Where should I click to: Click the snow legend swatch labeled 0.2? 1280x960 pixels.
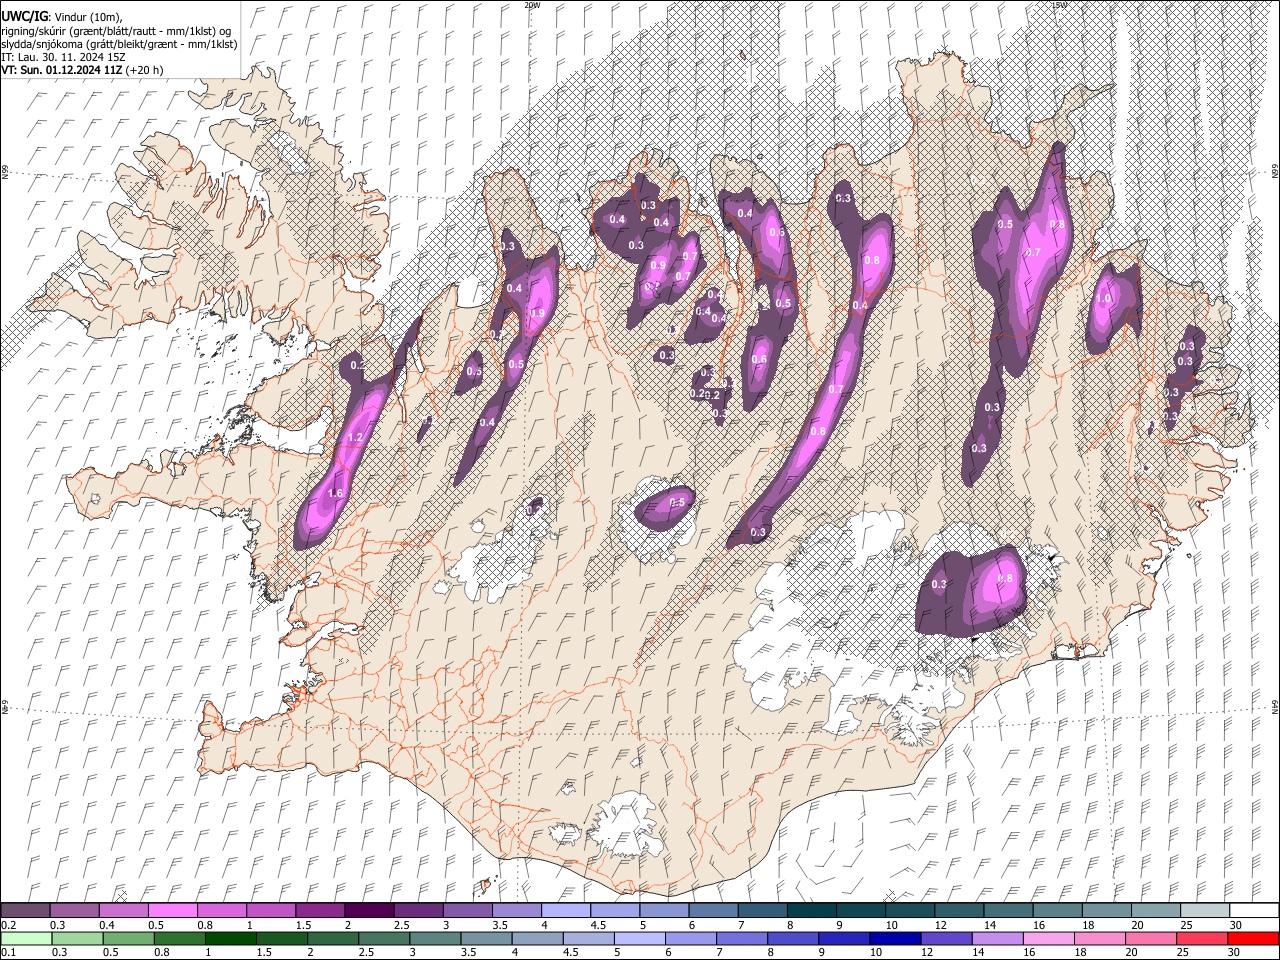coord(25,911)
